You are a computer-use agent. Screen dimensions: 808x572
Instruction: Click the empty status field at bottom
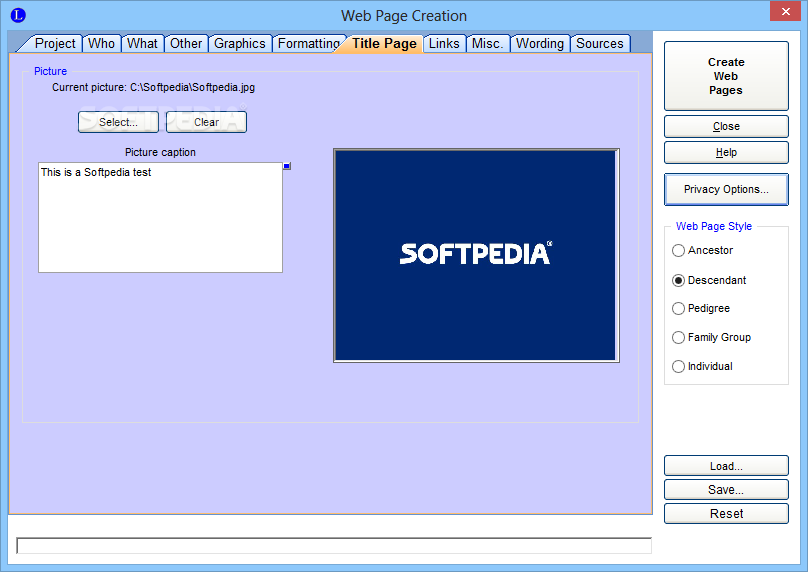[x=334, y=545]
